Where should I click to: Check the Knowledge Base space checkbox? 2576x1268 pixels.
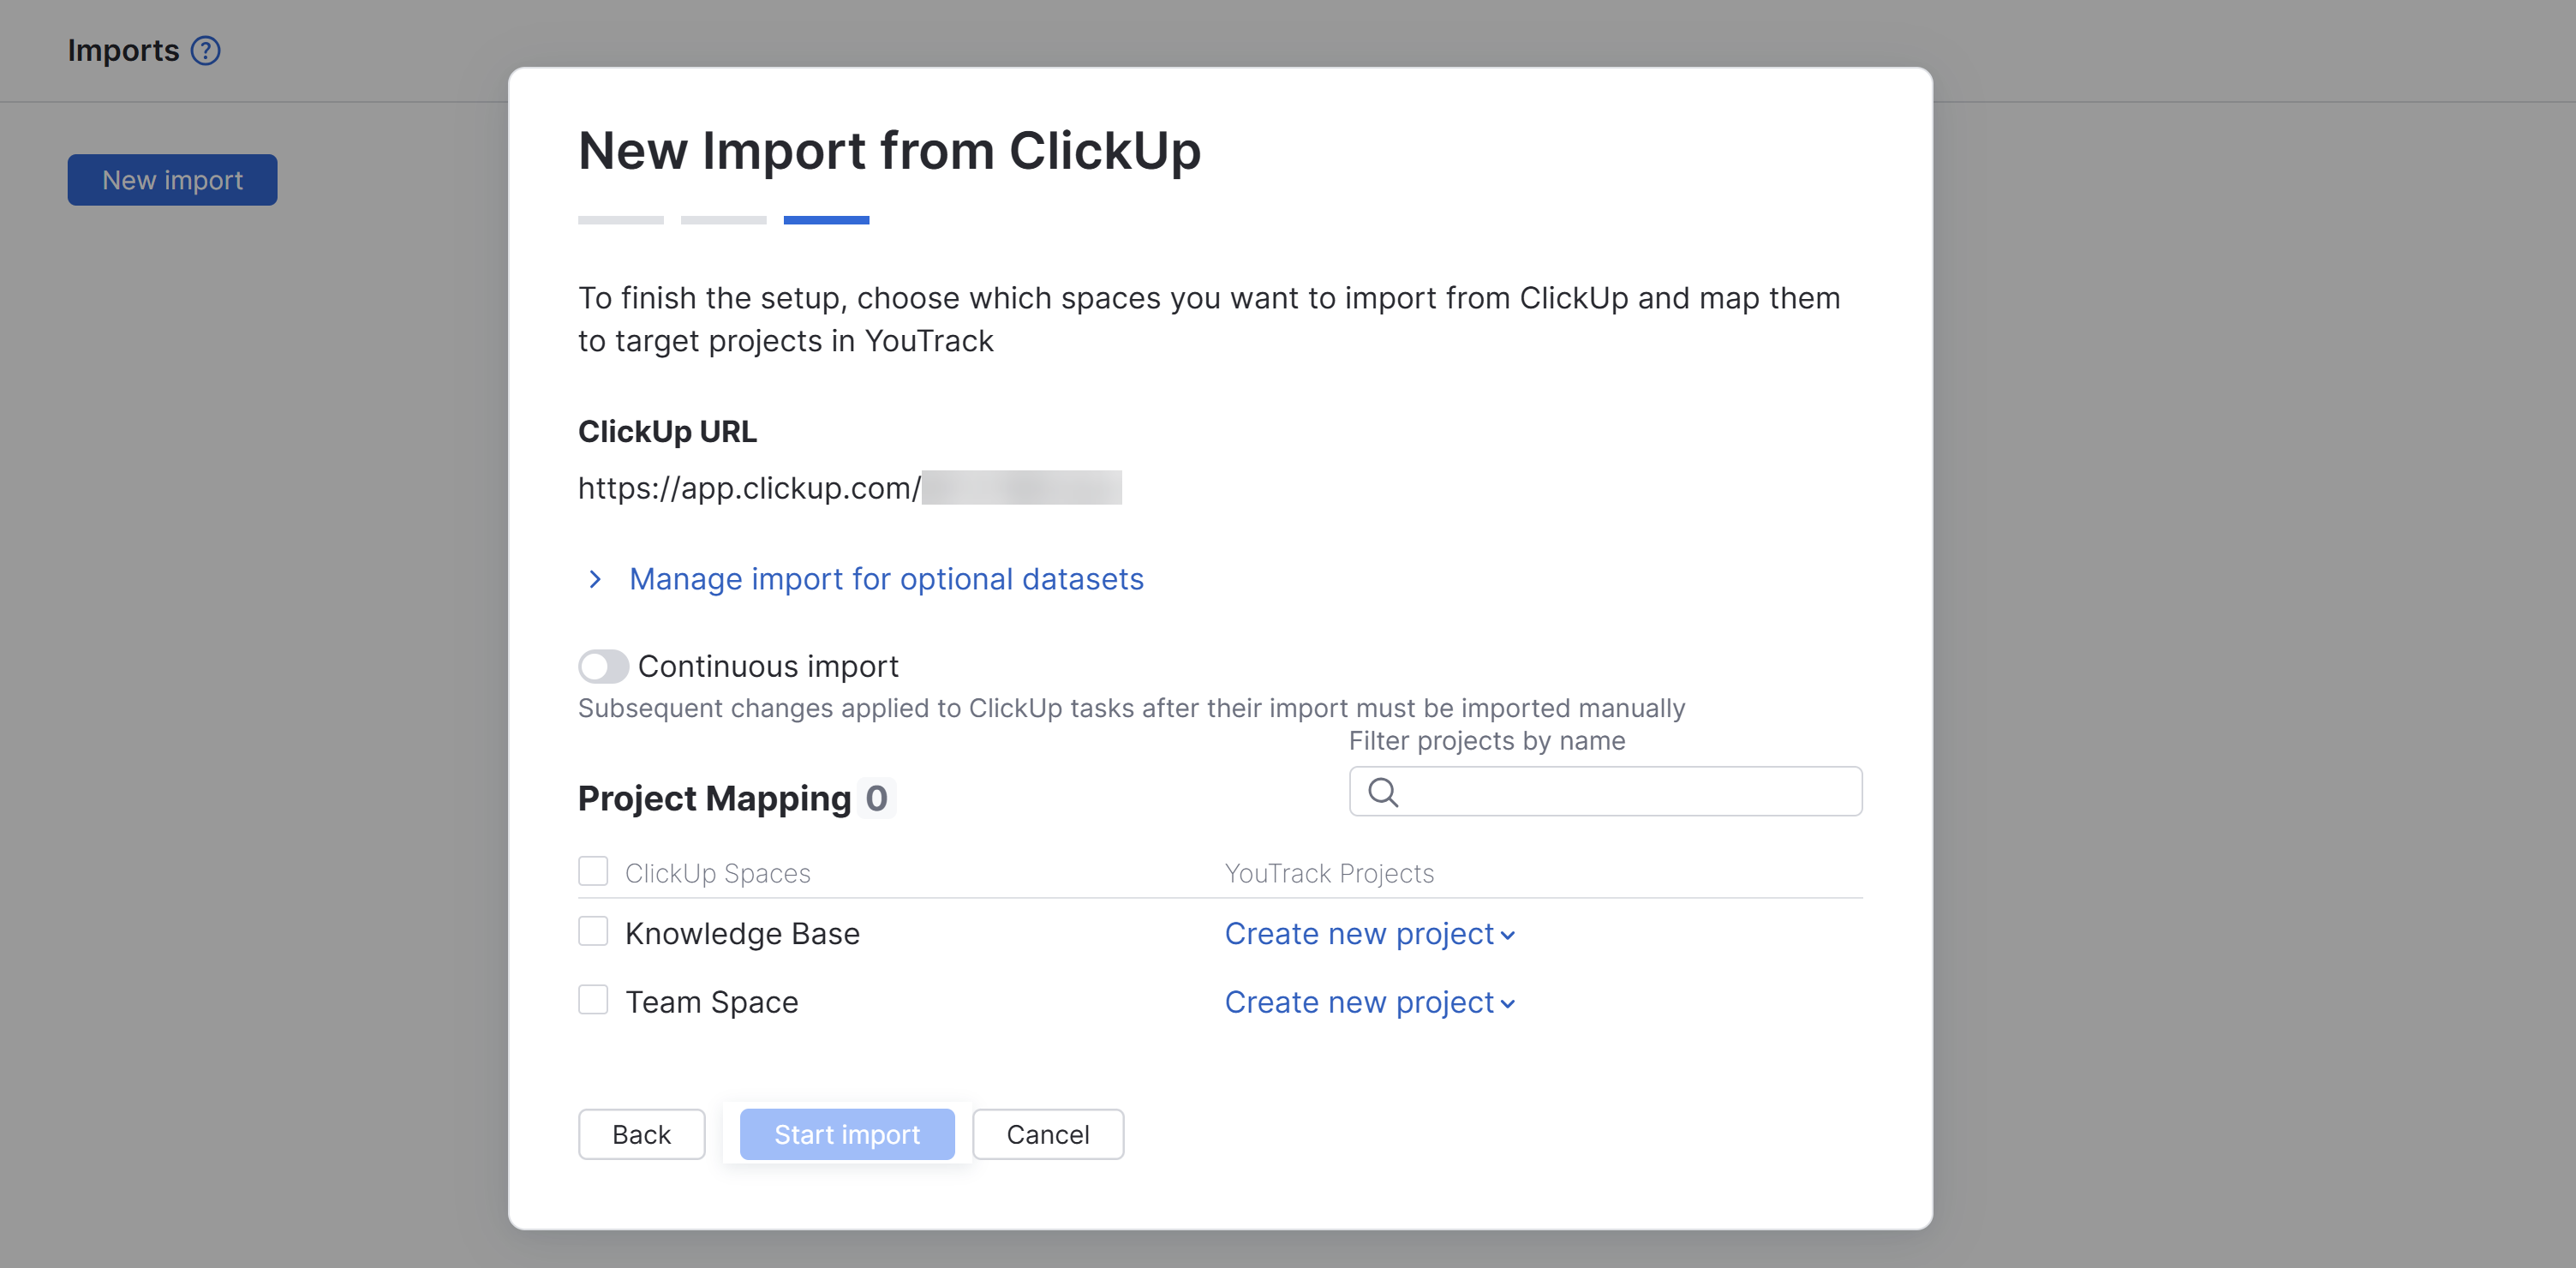tap(593, 932)
